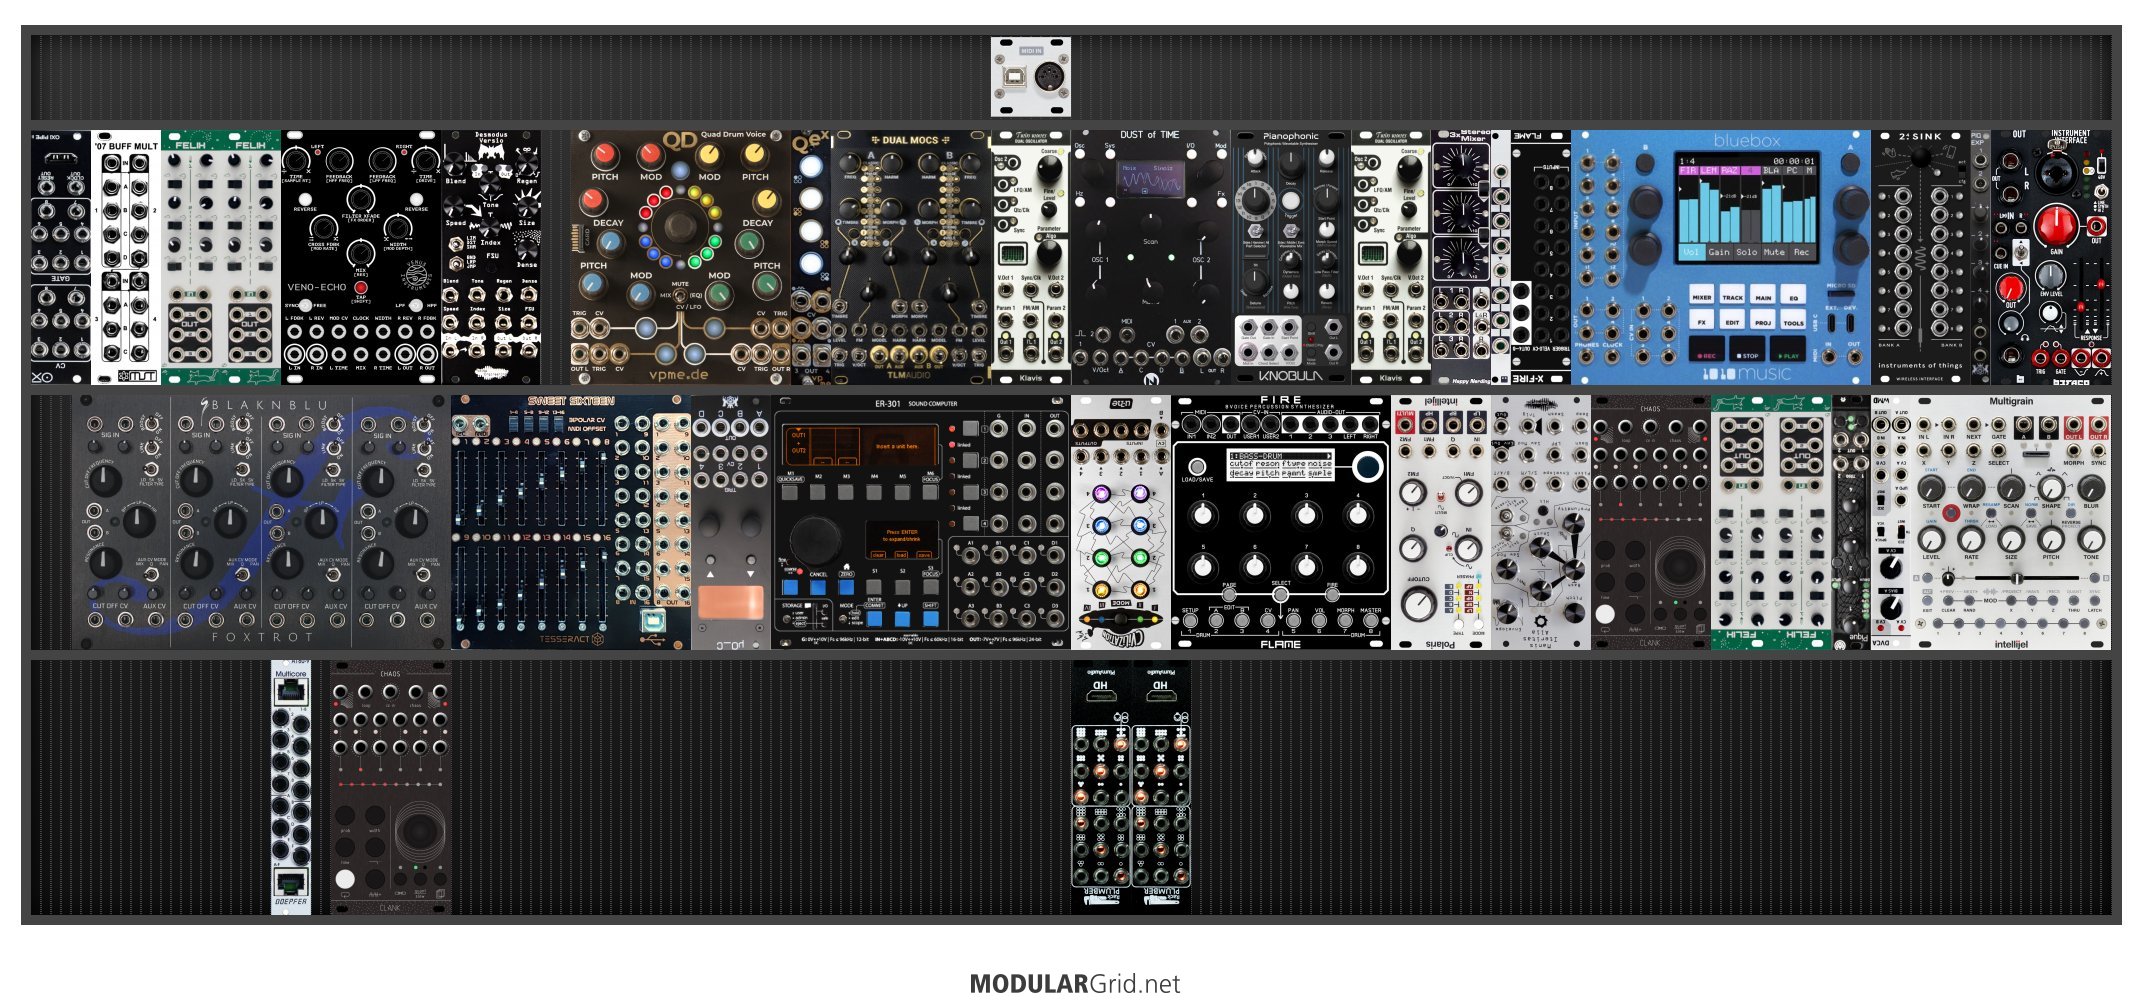The image size is (2152, 1005).
Task: Click the Select button on Flame FIRE
Action: tap(1280, 594)
